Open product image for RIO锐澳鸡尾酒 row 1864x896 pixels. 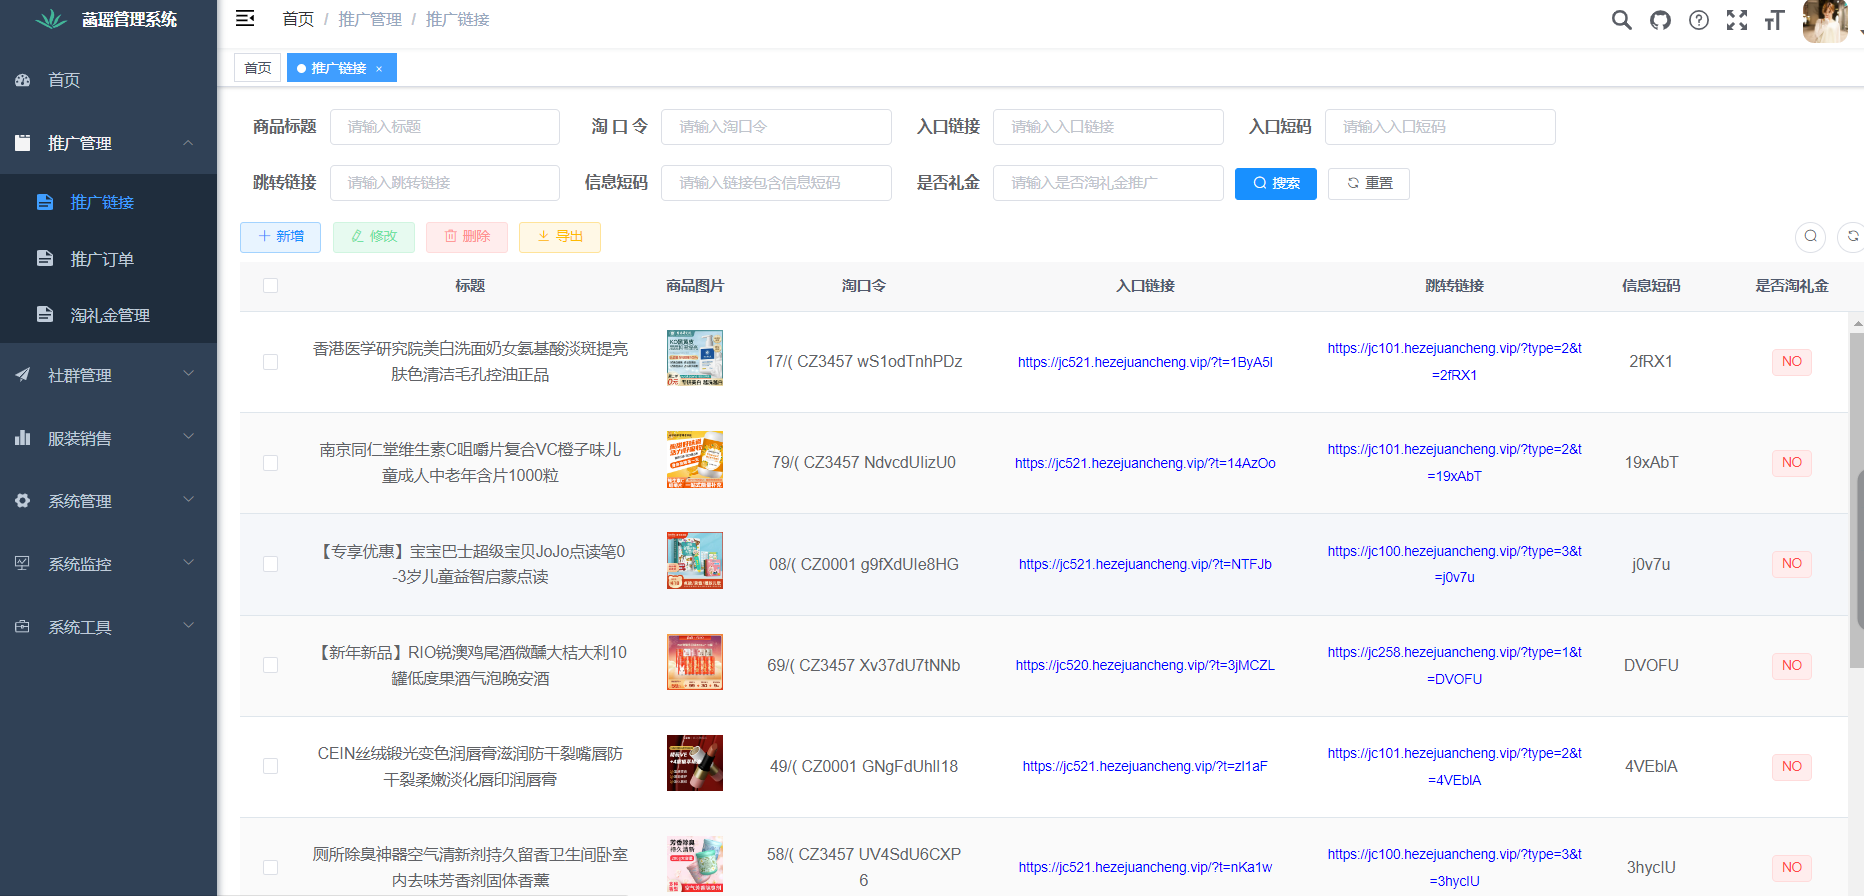[695, 662]
